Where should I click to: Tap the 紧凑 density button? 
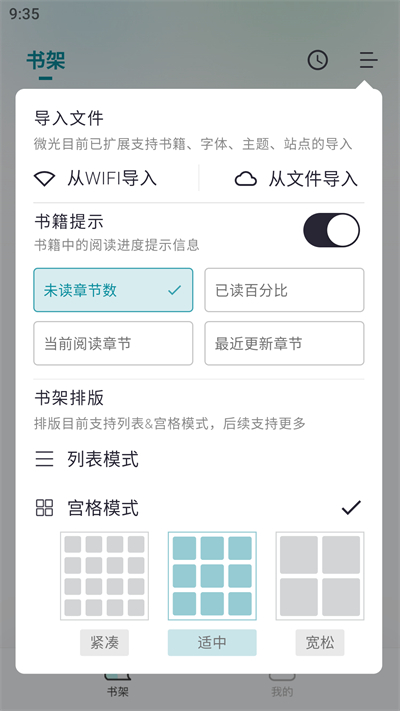pos(104,643)
